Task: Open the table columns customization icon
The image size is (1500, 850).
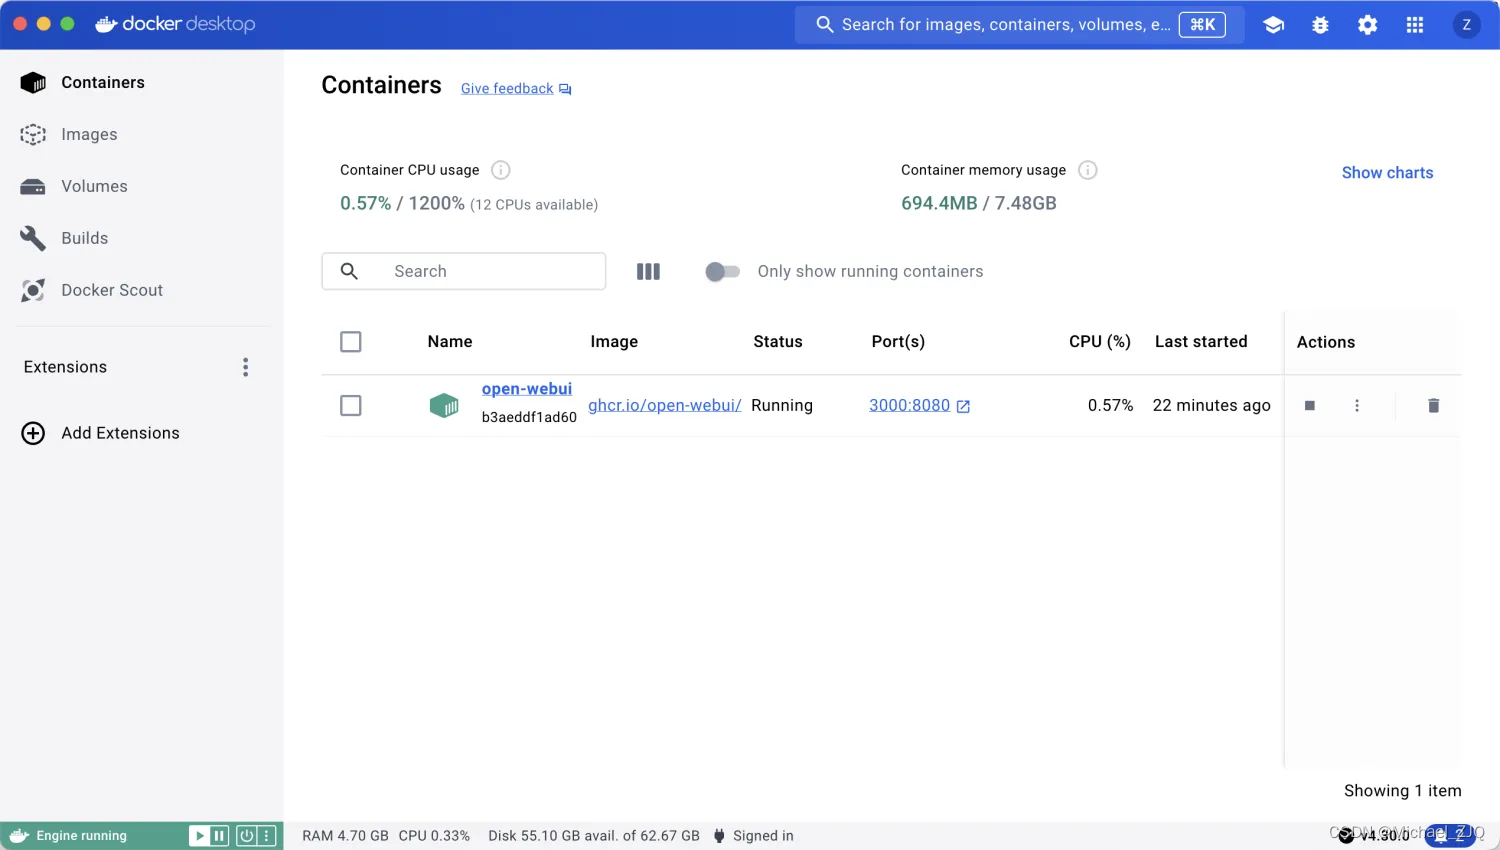Action: click(x=648, y=271)
